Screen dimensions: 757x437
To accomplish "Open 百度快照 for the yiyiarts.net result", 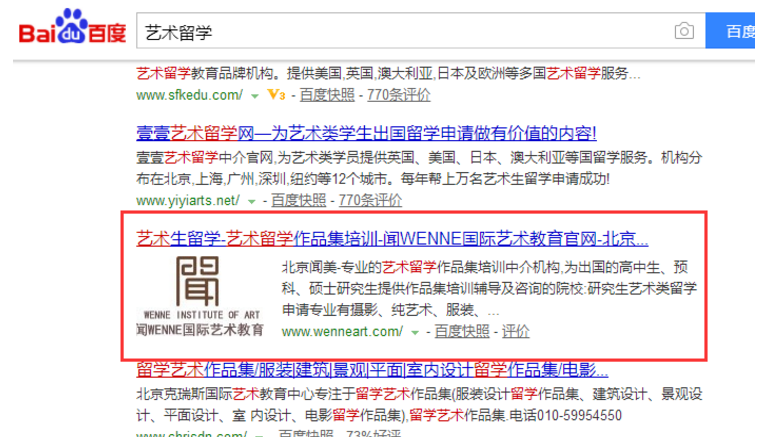I will pos(298,200).
